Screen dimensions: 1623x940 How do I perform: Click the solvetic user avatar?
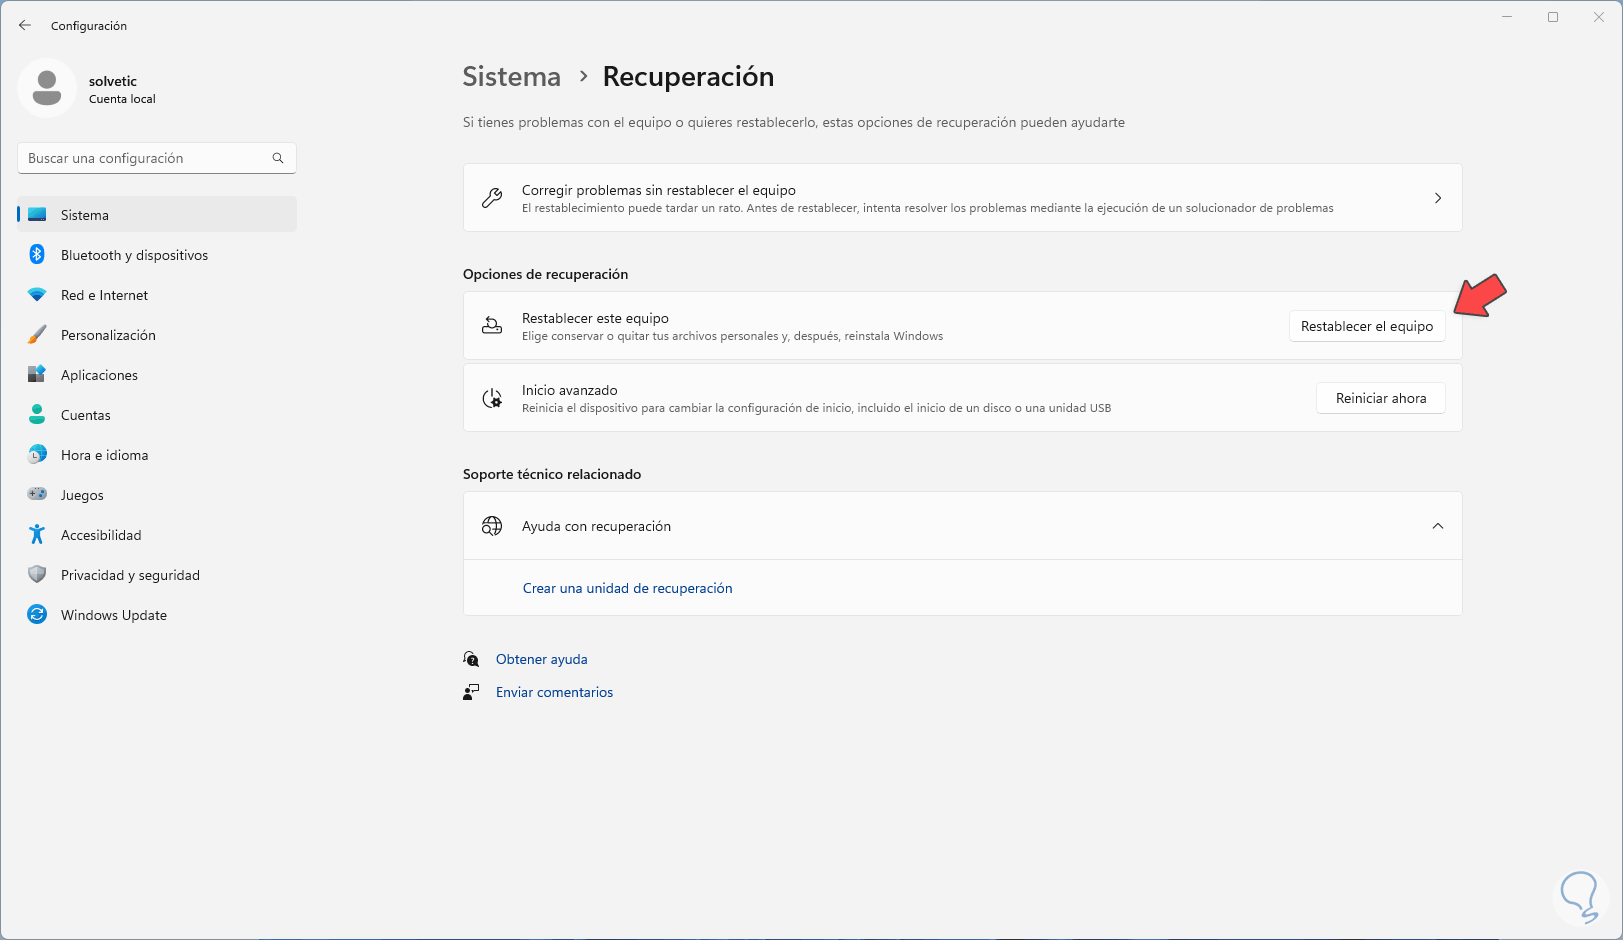47,88
